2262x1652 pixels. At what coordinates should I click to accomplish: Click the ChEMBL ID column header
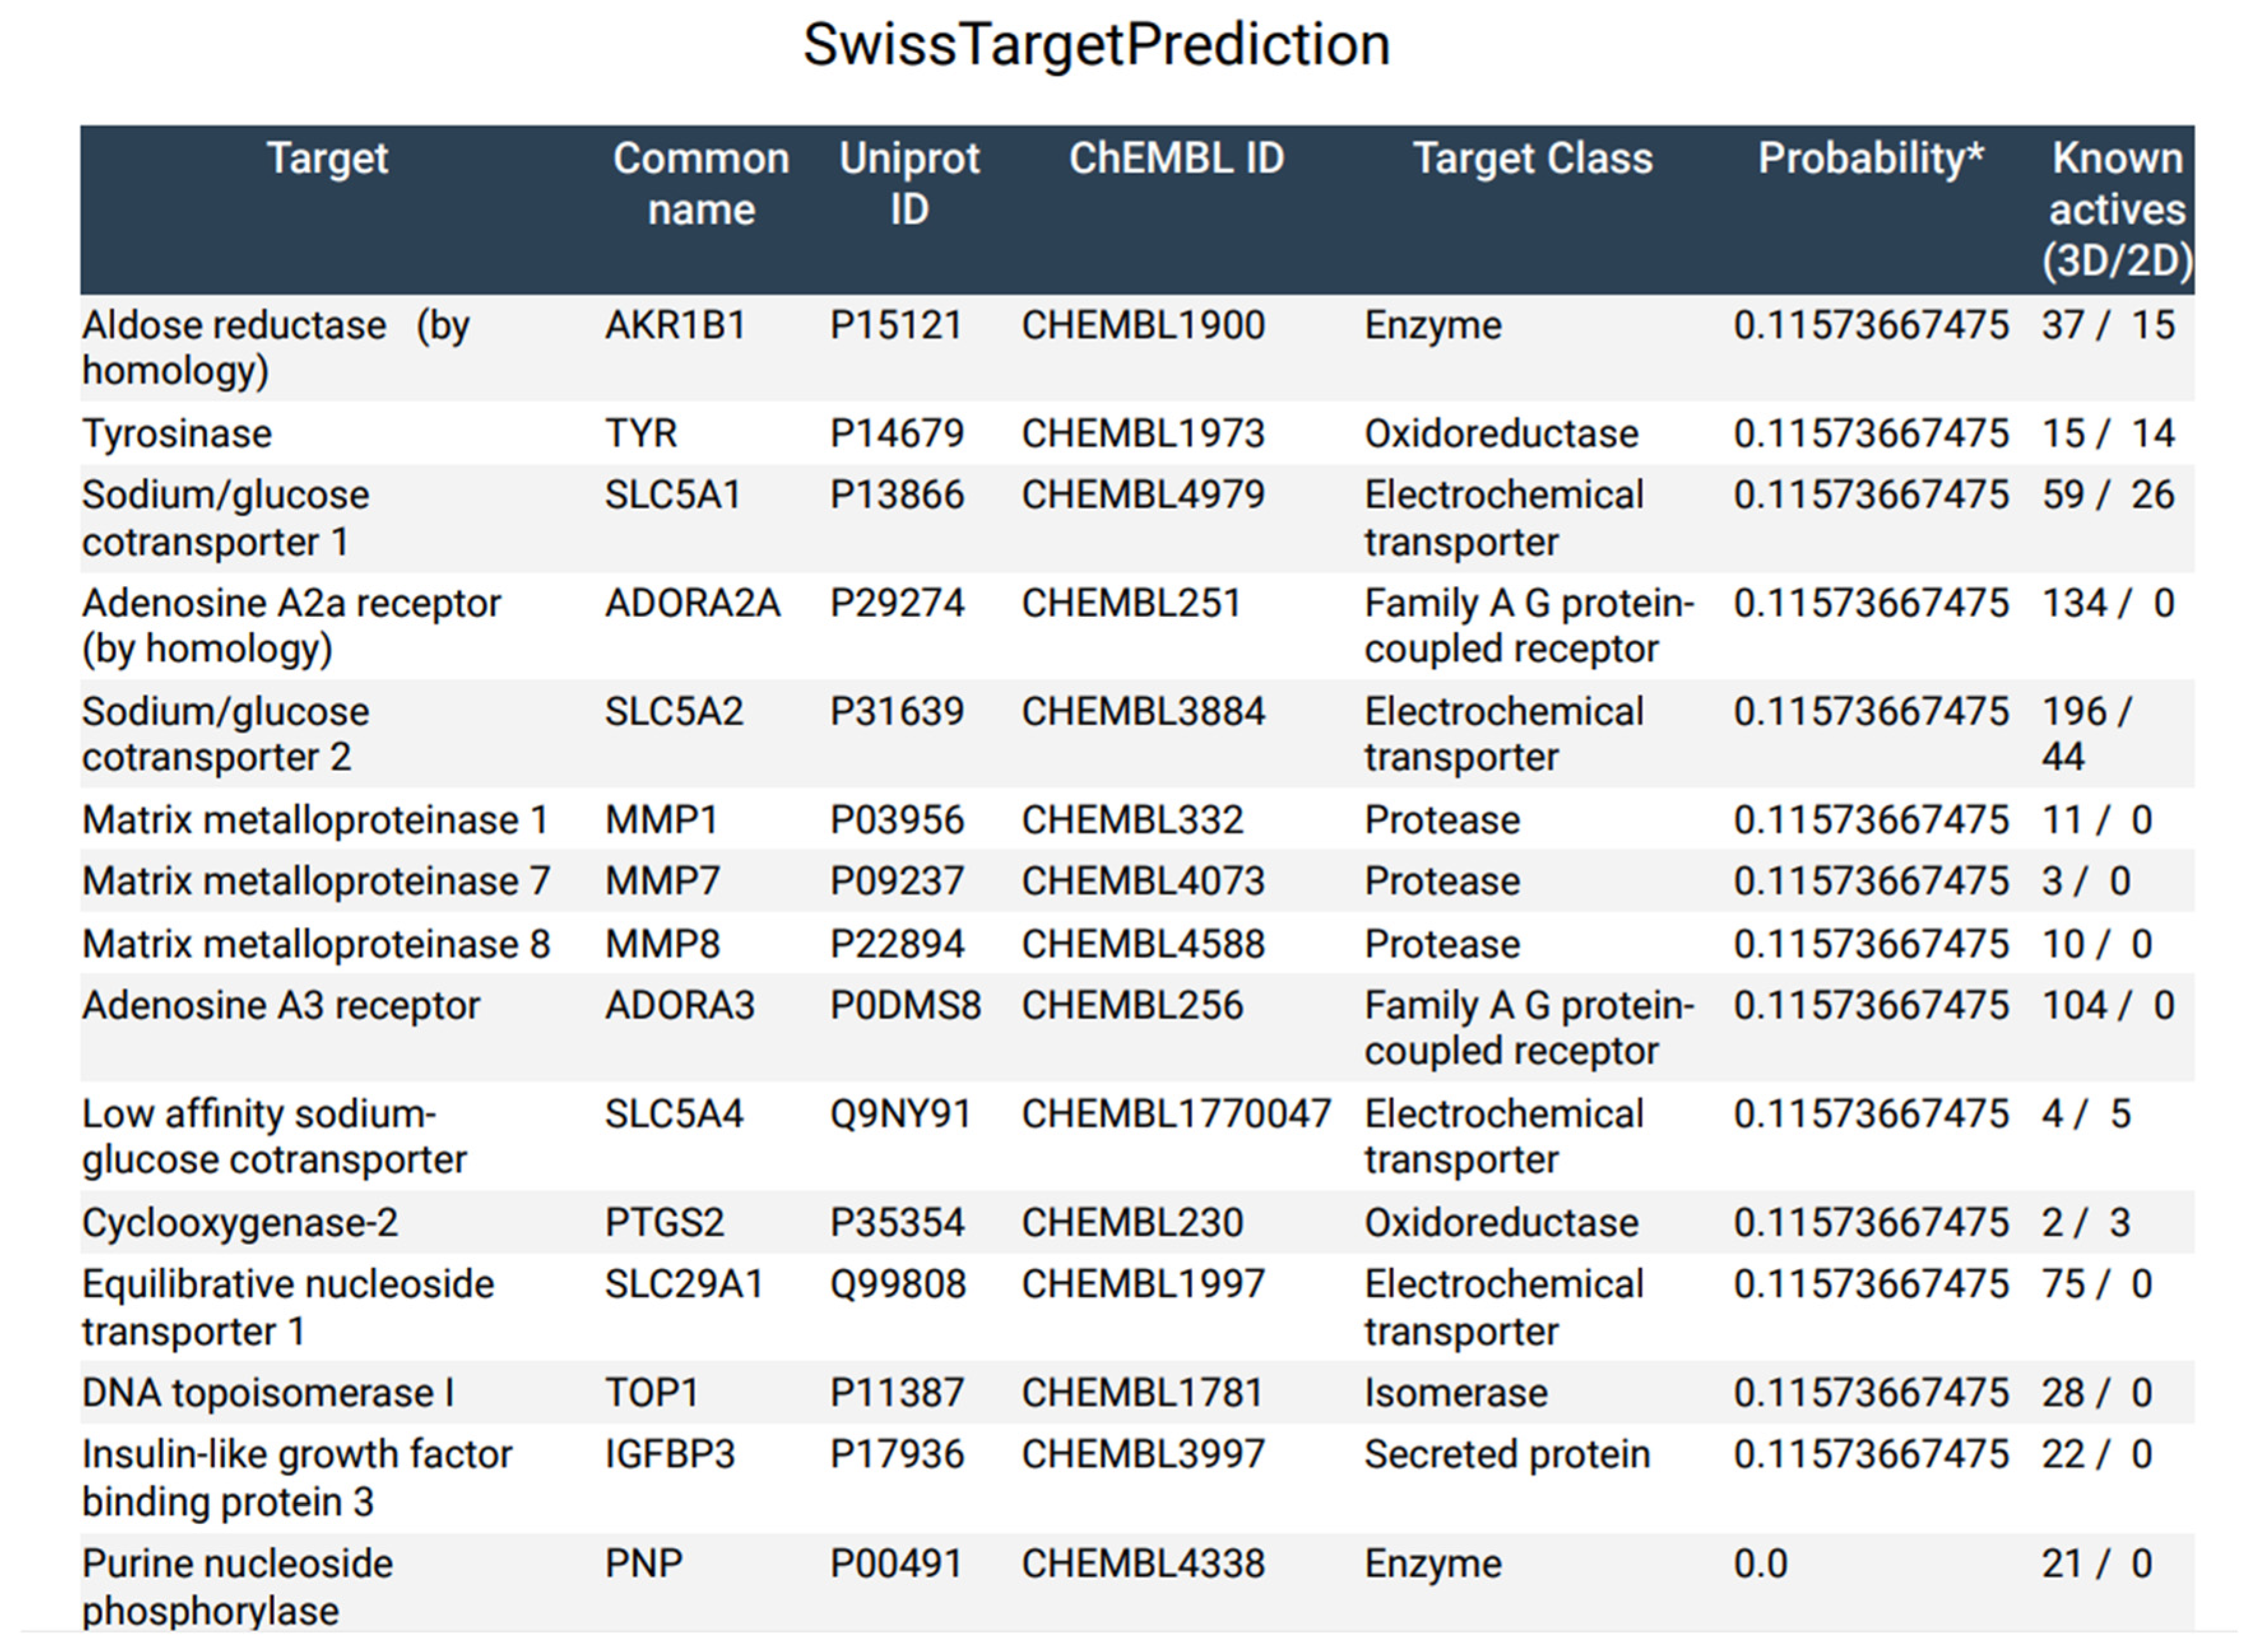[1176, 158]
